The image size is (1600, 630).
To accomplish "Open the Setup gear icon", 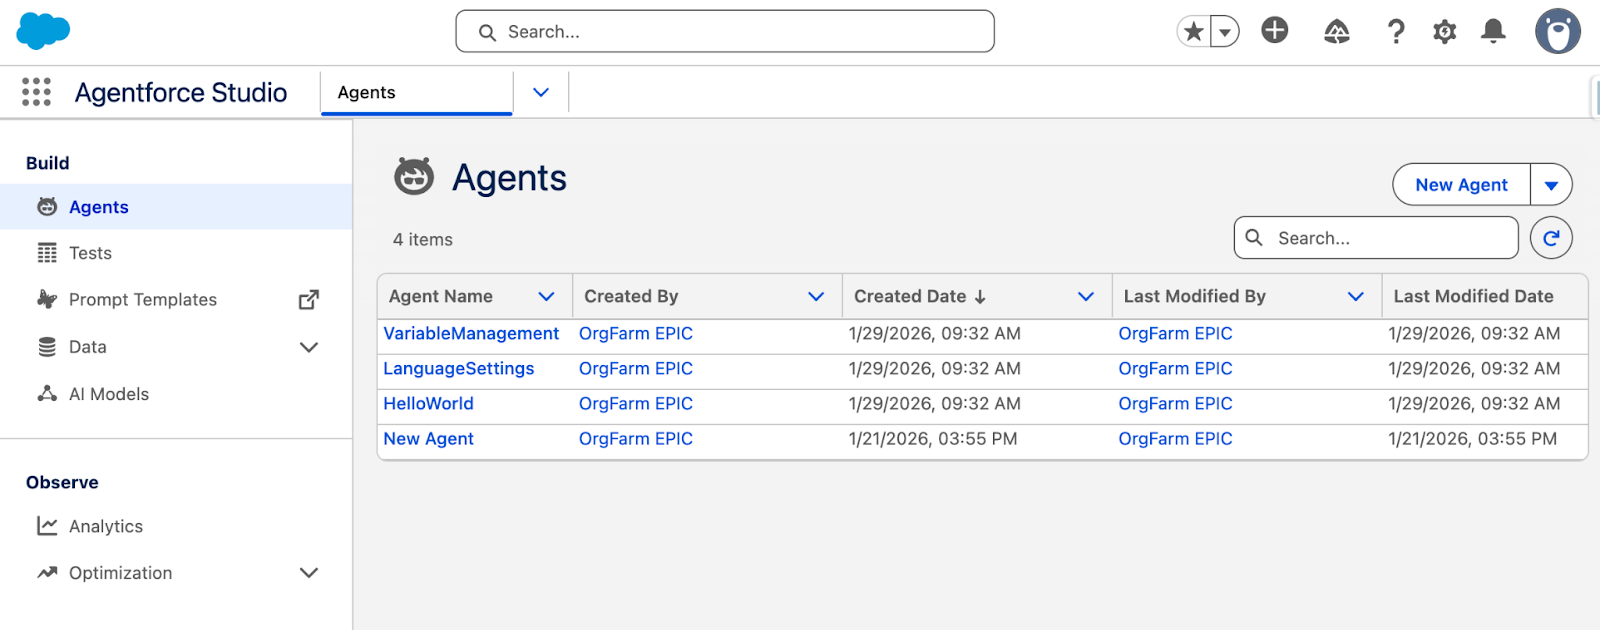I will point(1444,32).
